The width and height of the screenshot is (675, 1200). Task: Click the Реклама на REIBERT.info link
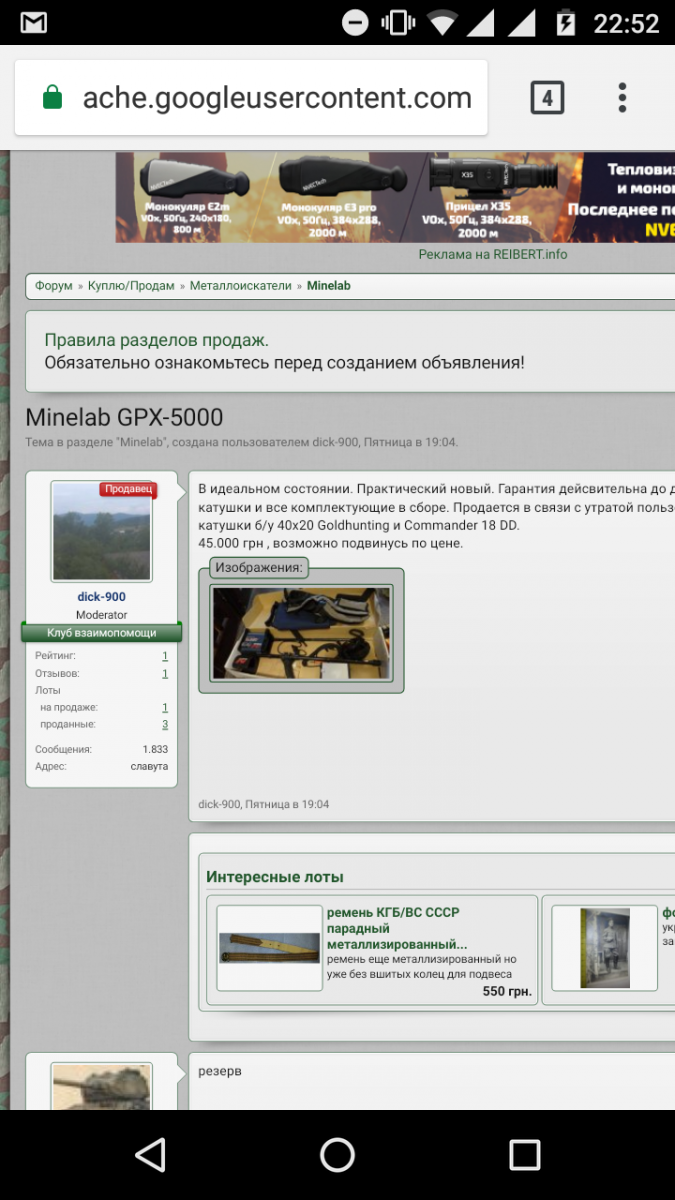click(493, 254)
